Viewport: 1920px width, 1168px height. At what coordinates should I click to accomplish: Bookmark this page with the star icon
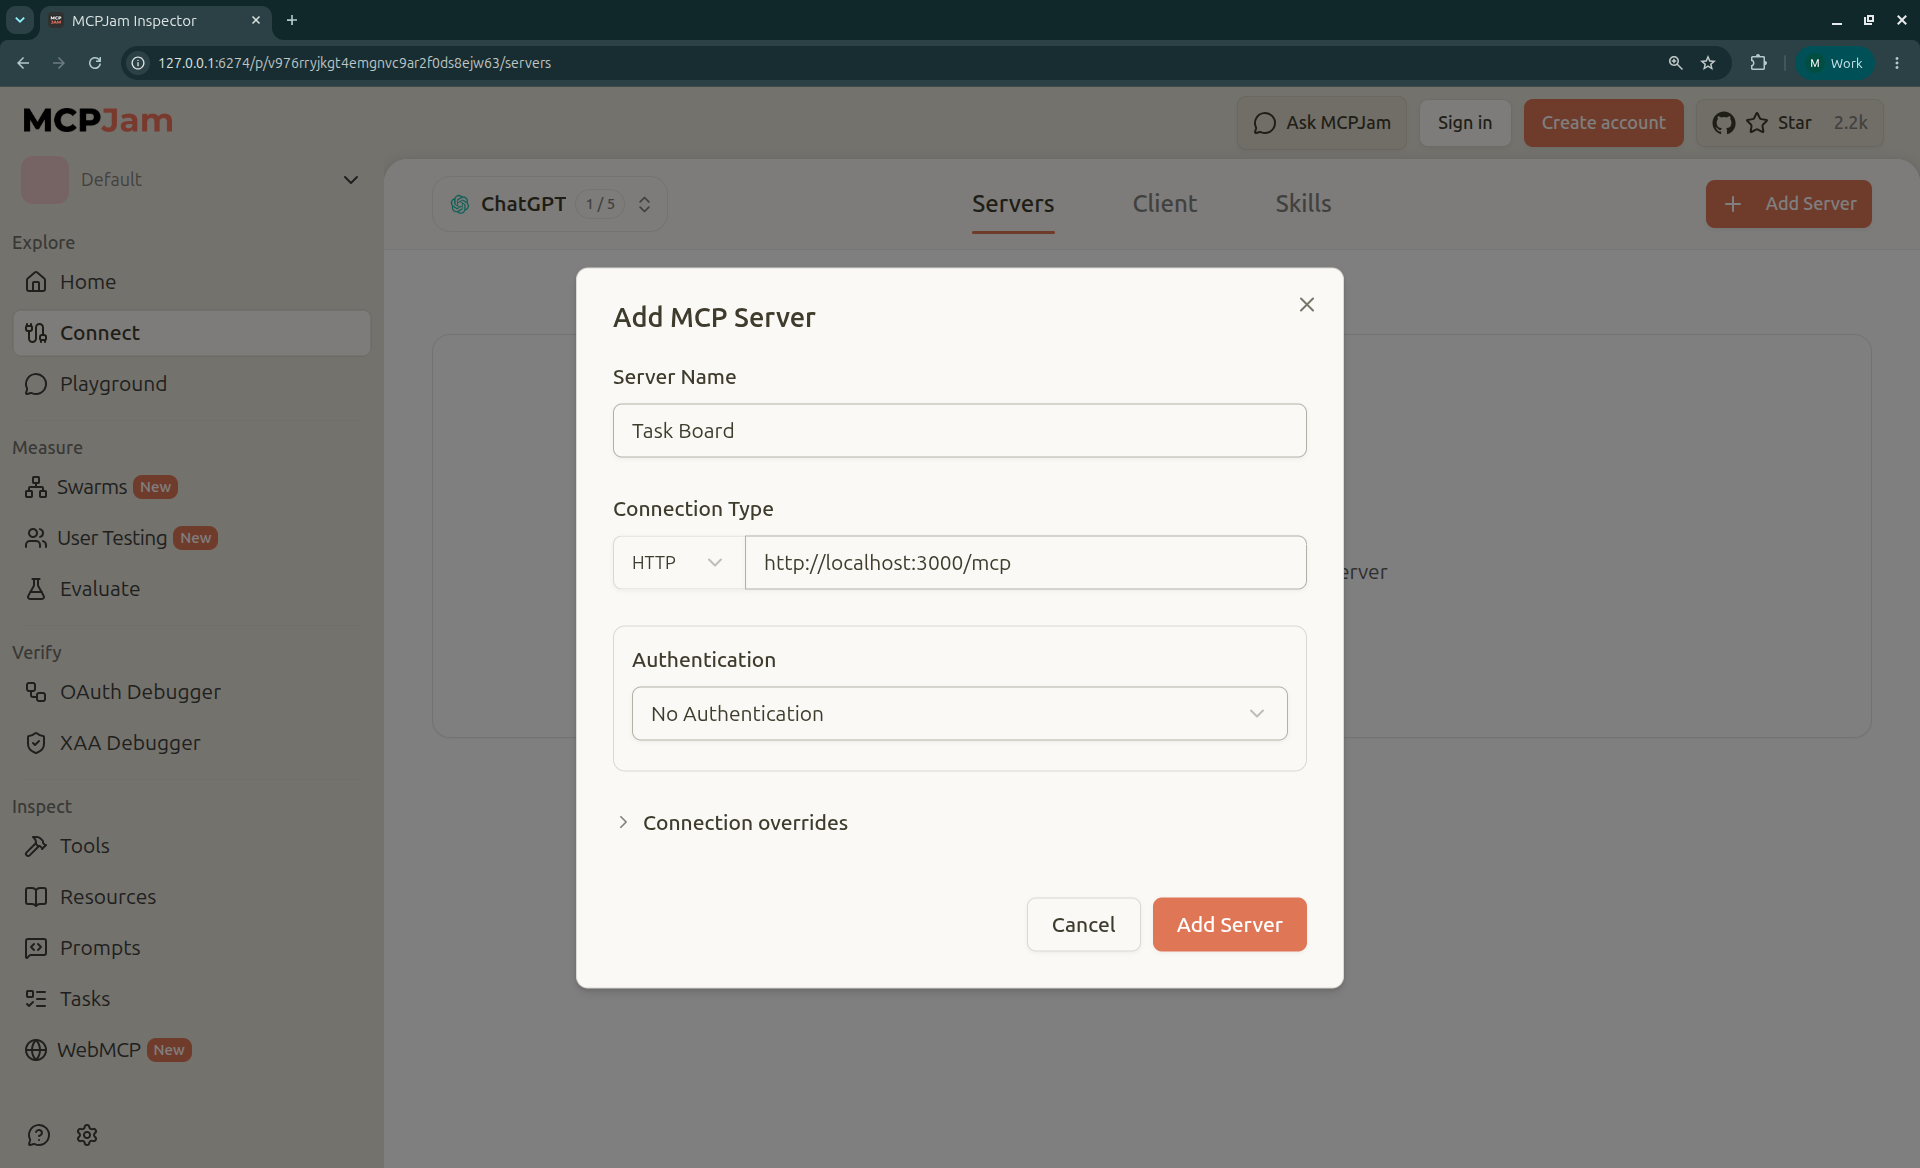pos(1708,63)
